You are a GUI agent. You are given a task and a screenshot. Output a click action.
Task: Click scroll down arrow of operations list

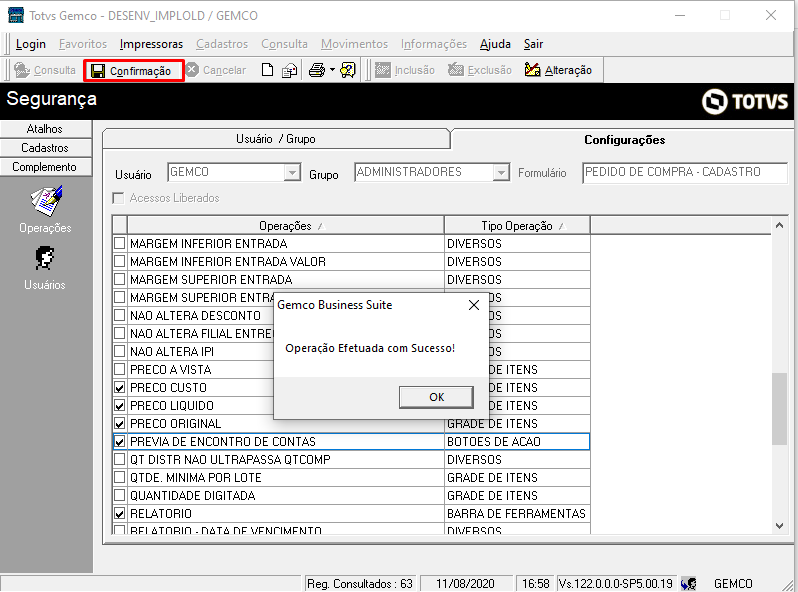pos(779,526)
